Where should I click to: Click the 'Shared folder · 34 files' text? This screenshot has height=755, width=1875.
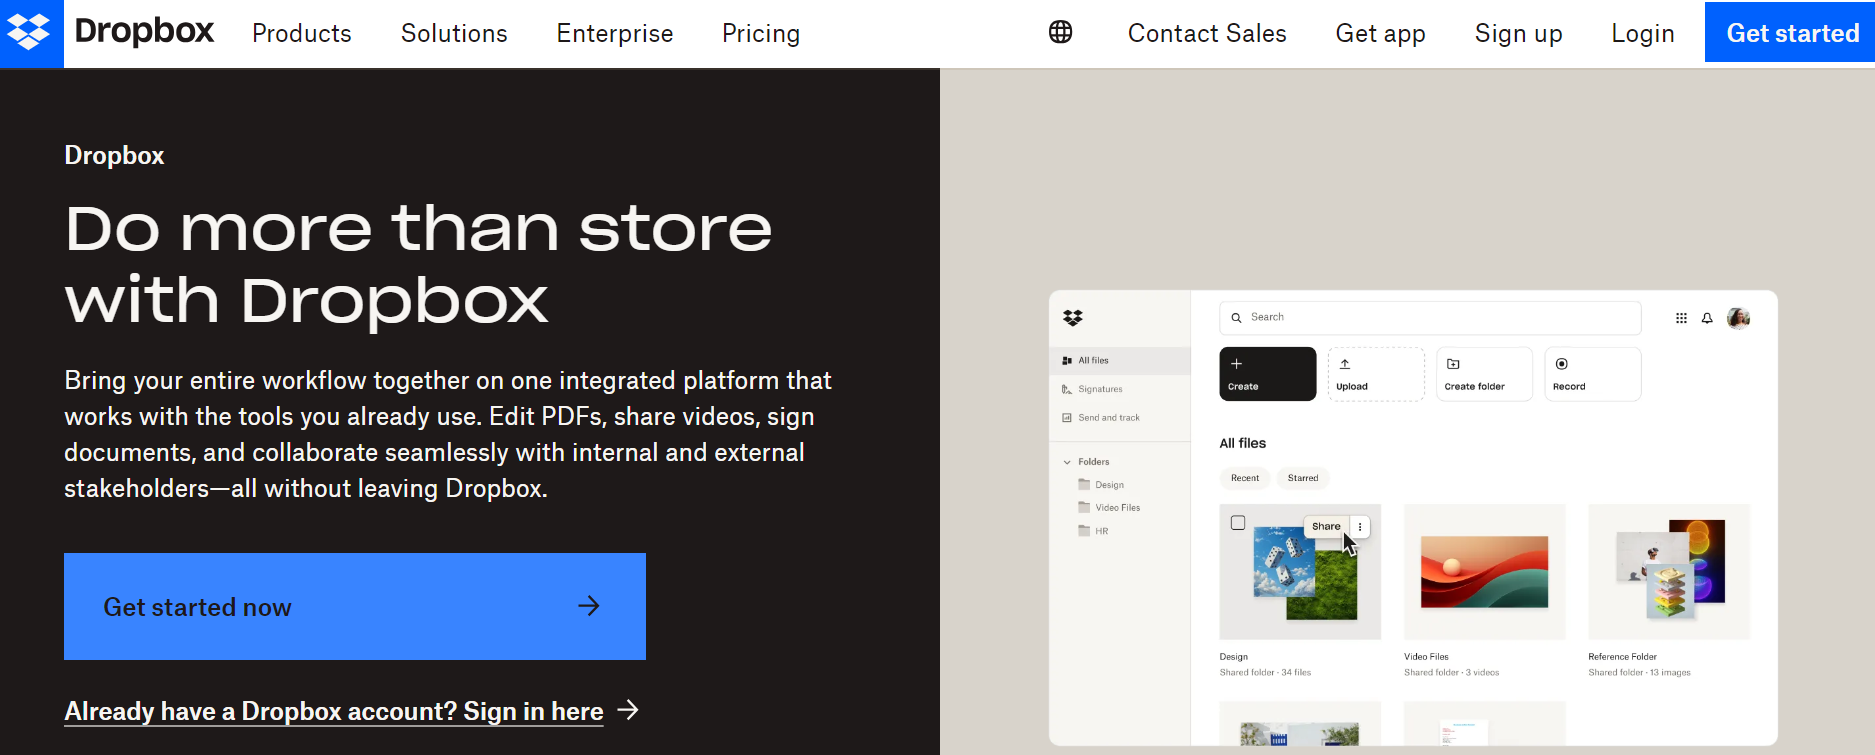1265,673
